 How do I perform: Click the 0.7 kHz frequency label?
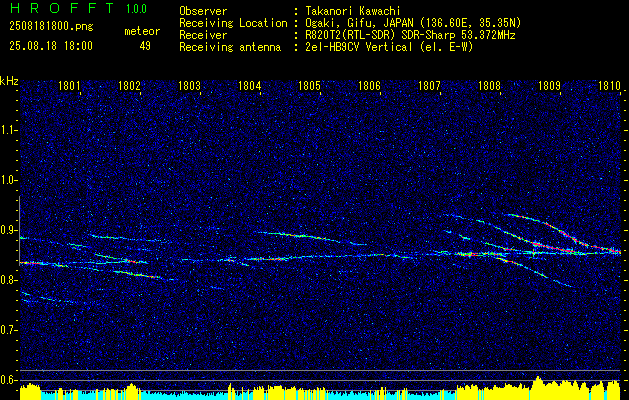(x=8, y=330)
